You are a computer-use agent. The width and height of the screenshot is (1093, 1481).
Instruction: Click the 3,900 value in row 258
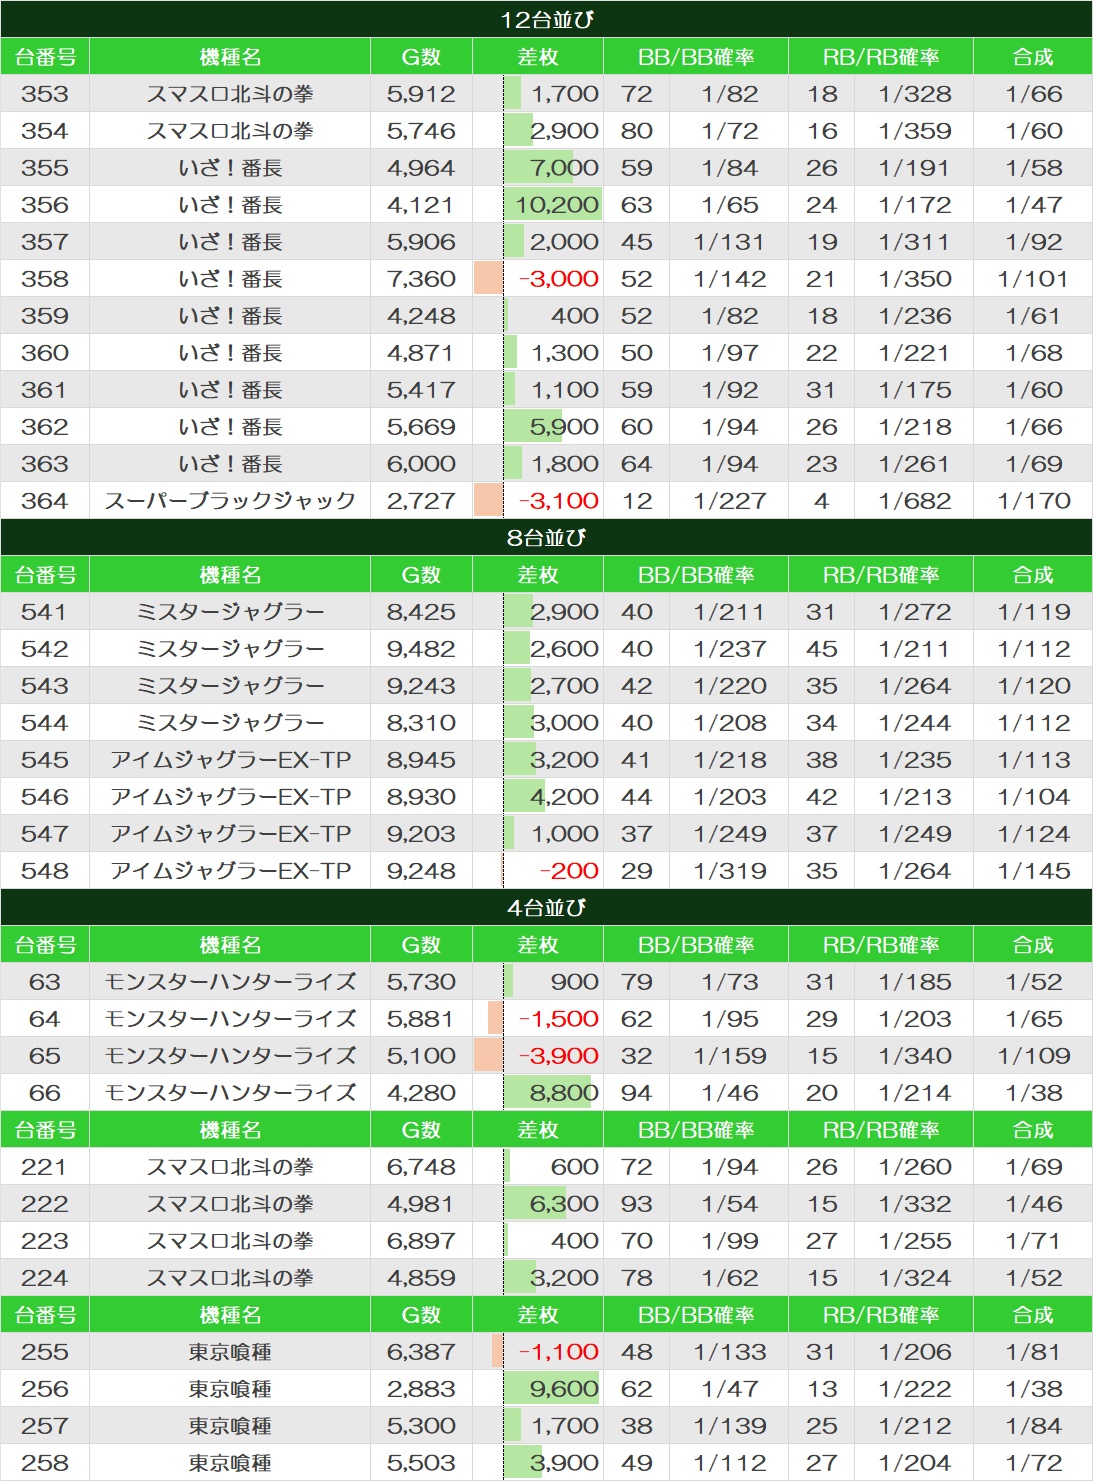(564, 1463)
